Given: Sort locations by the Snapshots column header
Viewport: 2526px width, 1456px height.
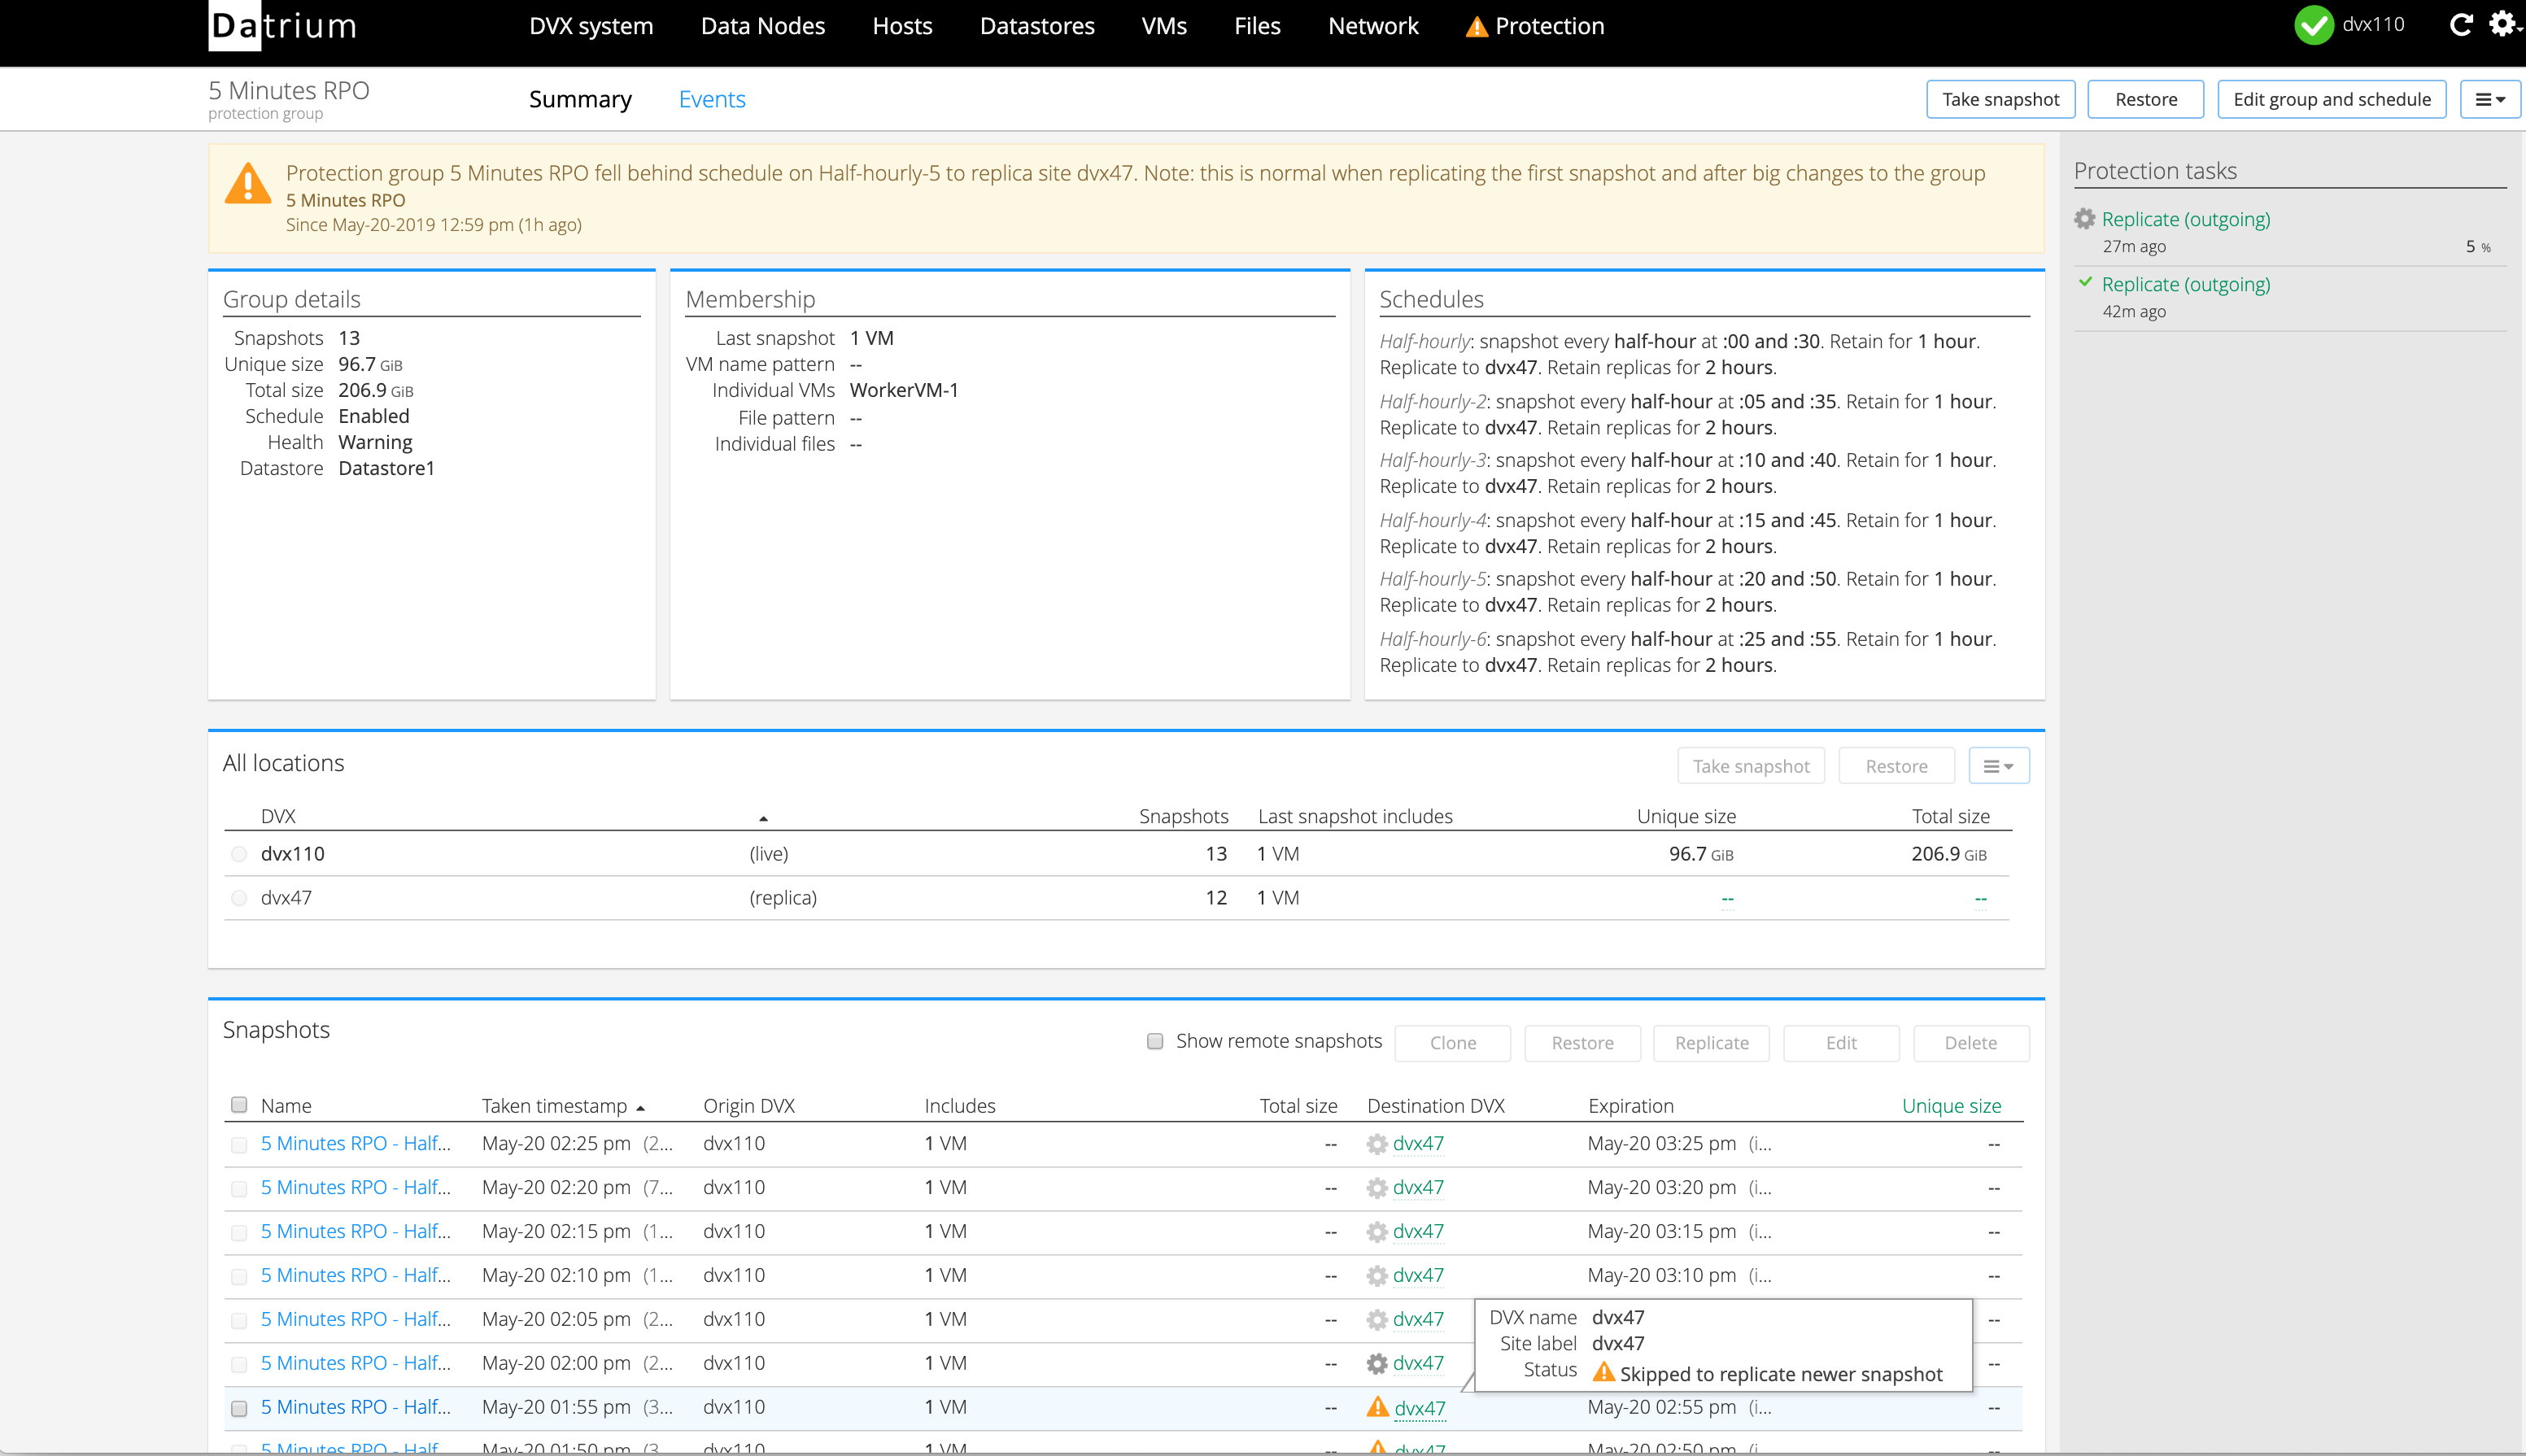Looking at the screenshot, I should point(1184,816).
